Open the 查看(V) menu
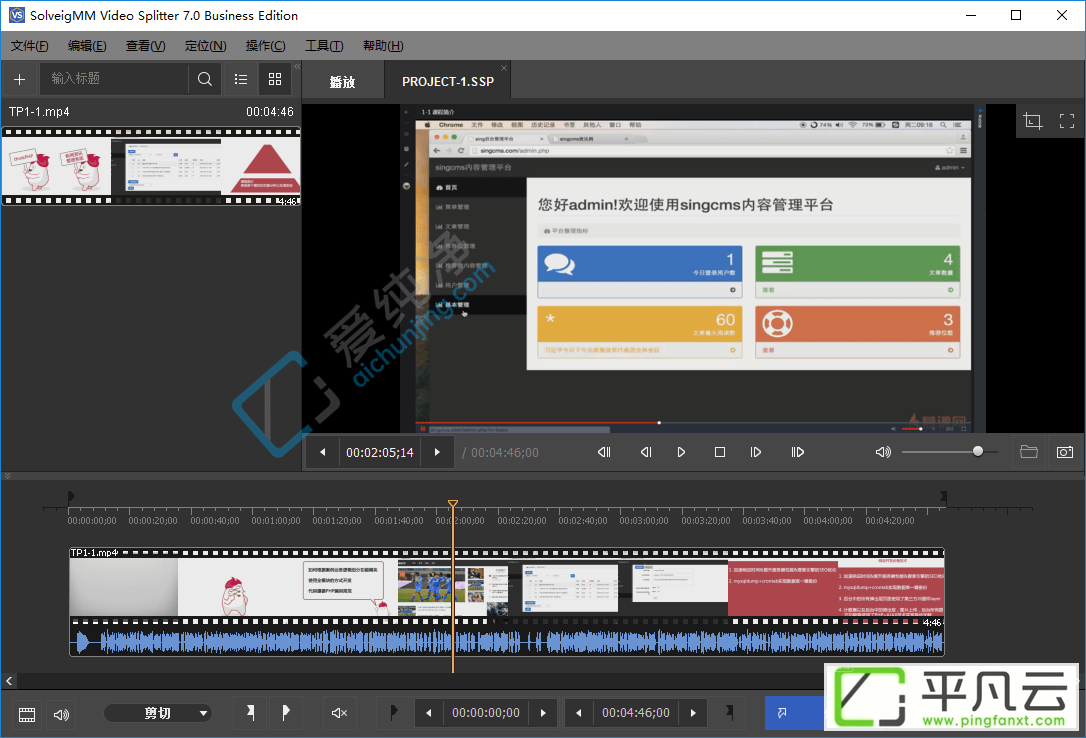1086x738 pixels. click(x=145, y=46)
